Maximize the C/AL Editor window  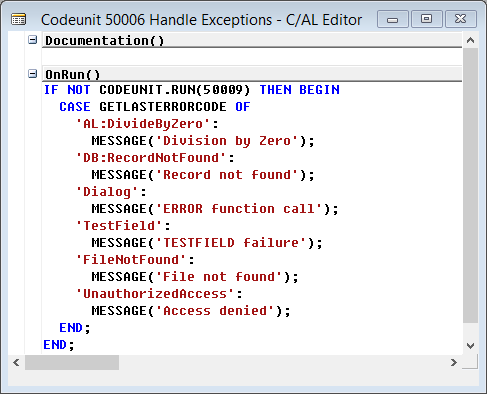coord(427,19)
